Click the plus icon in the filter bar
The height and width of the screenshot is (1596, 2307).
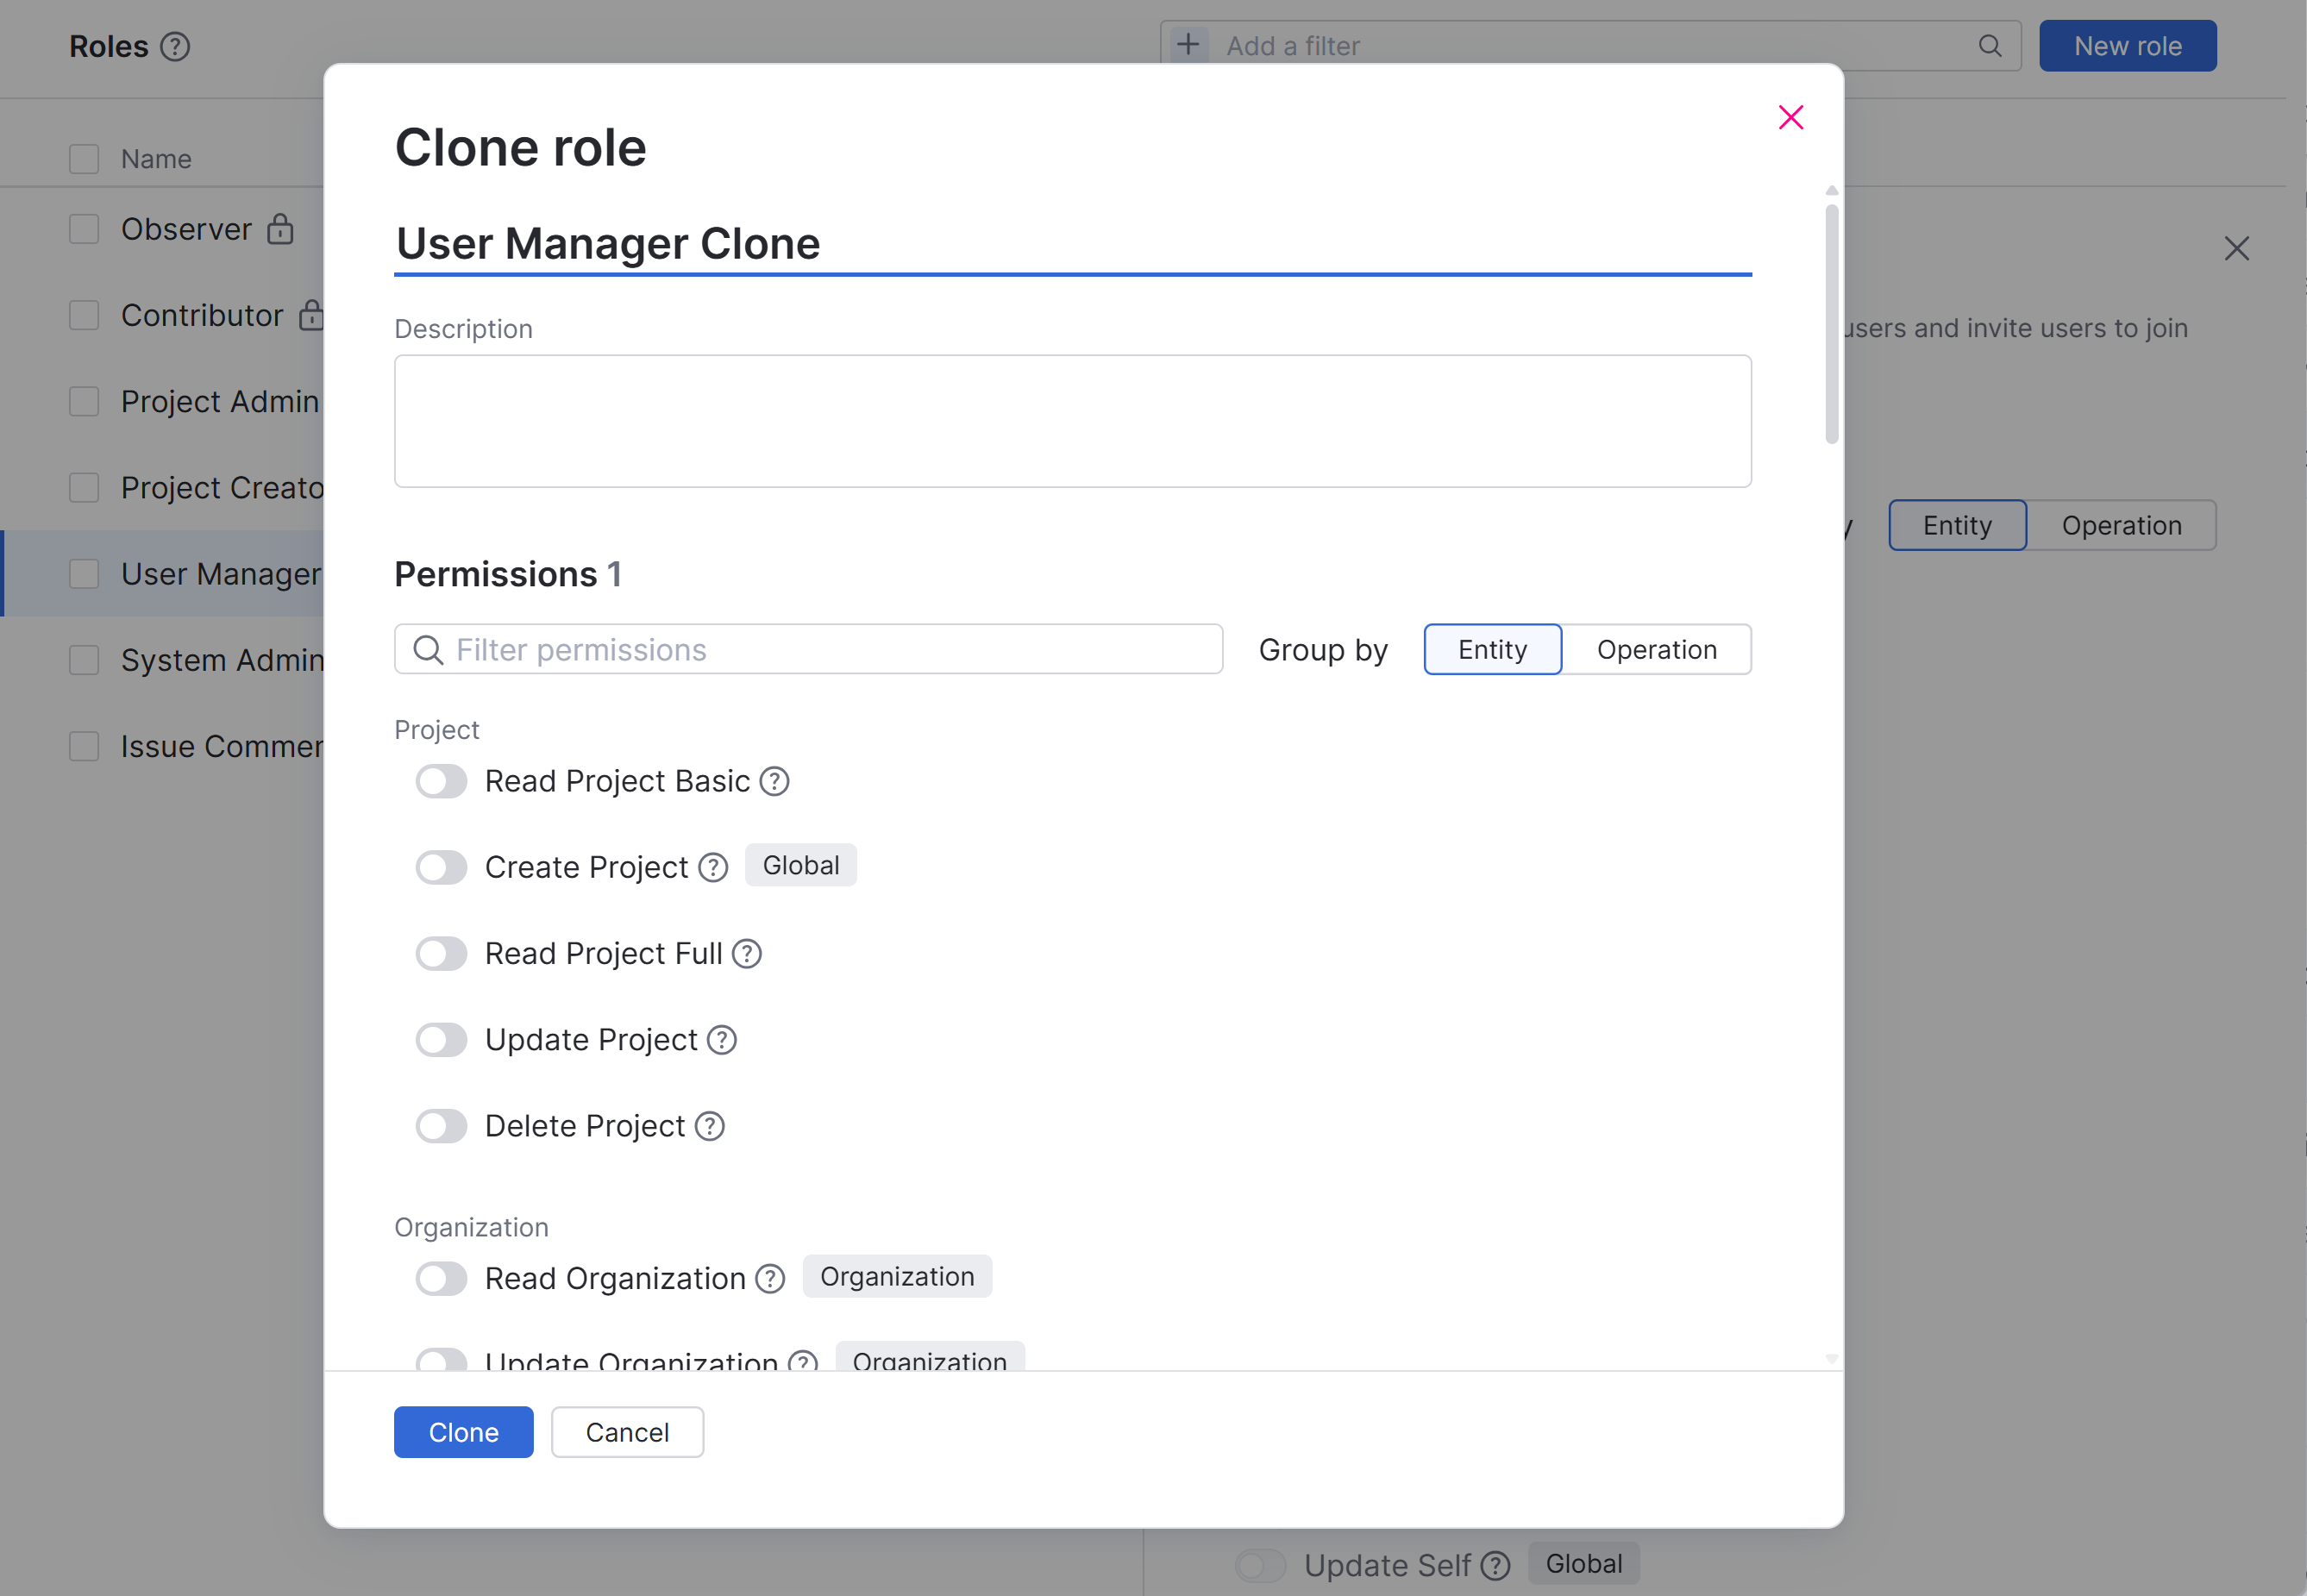coord(1188,44)
